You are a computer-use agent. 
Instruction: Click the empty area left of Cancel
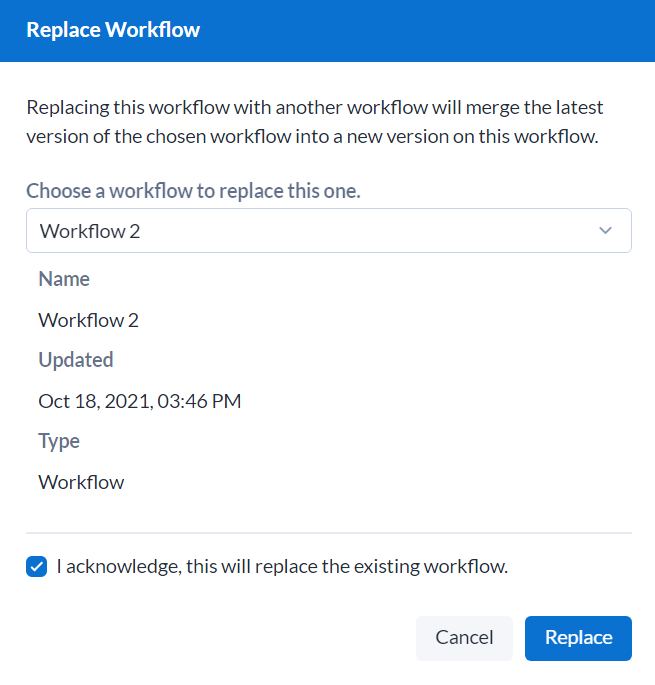[x=210, y=638]
